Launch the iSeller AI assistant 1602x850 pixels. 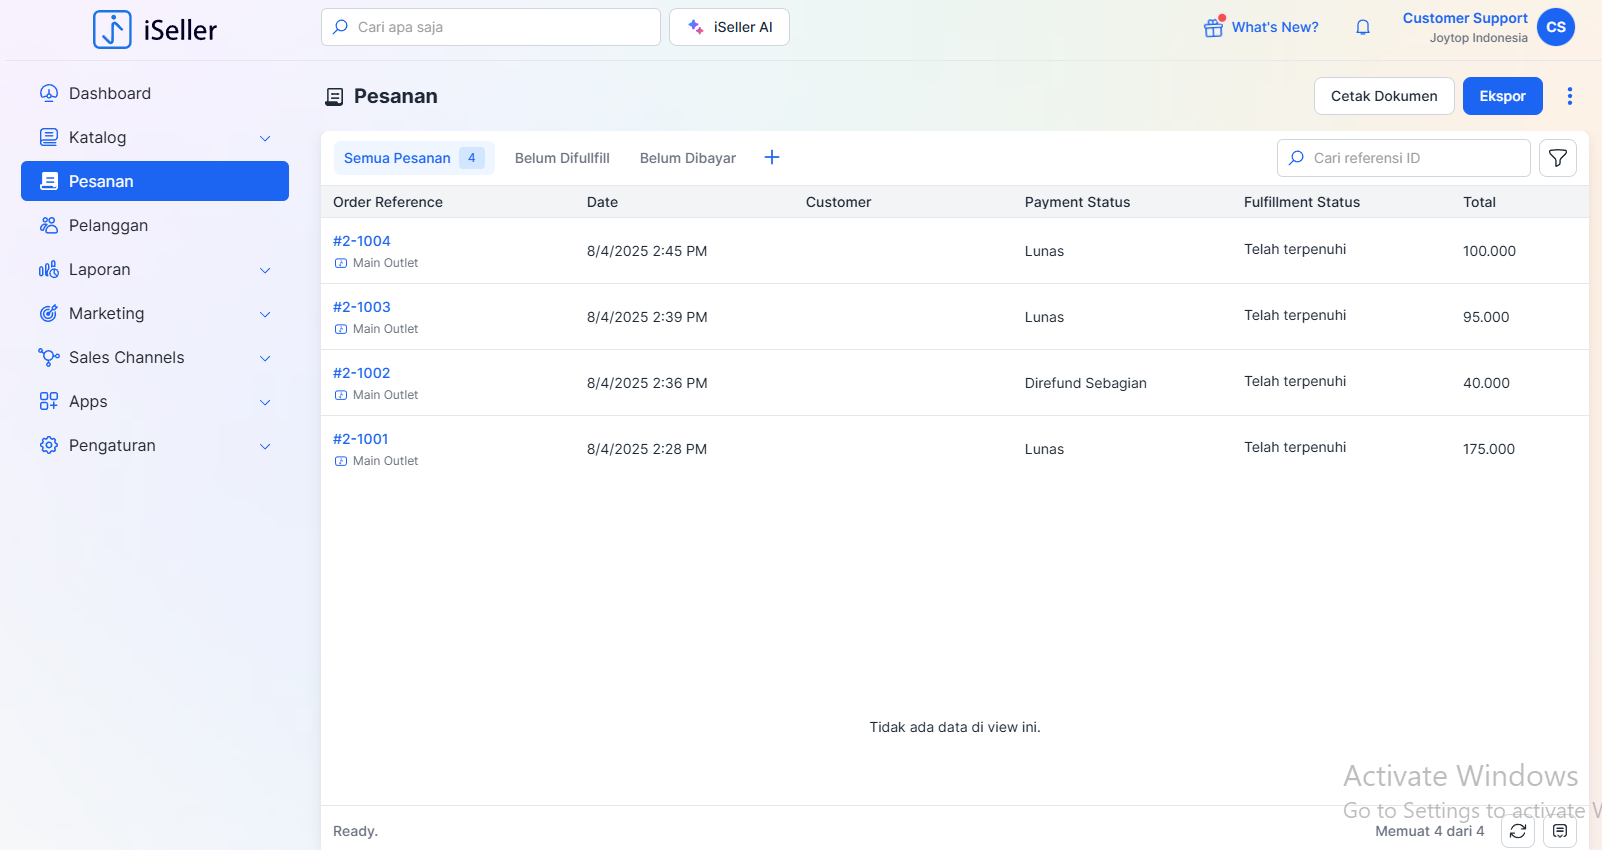[x=729, y=27]
